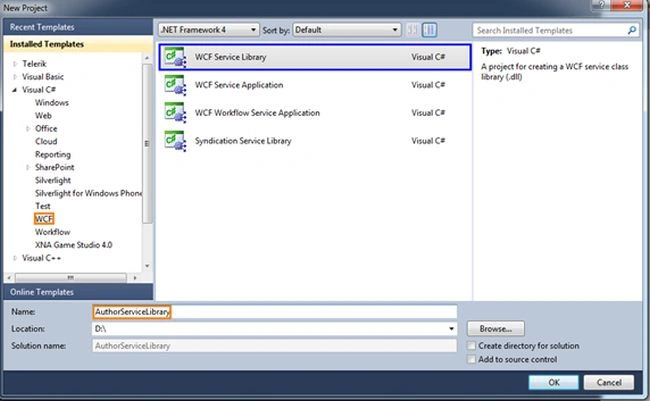Screen dimensions: 650x401
Task: Click the Name input field
Action: [x=274, y=312]
